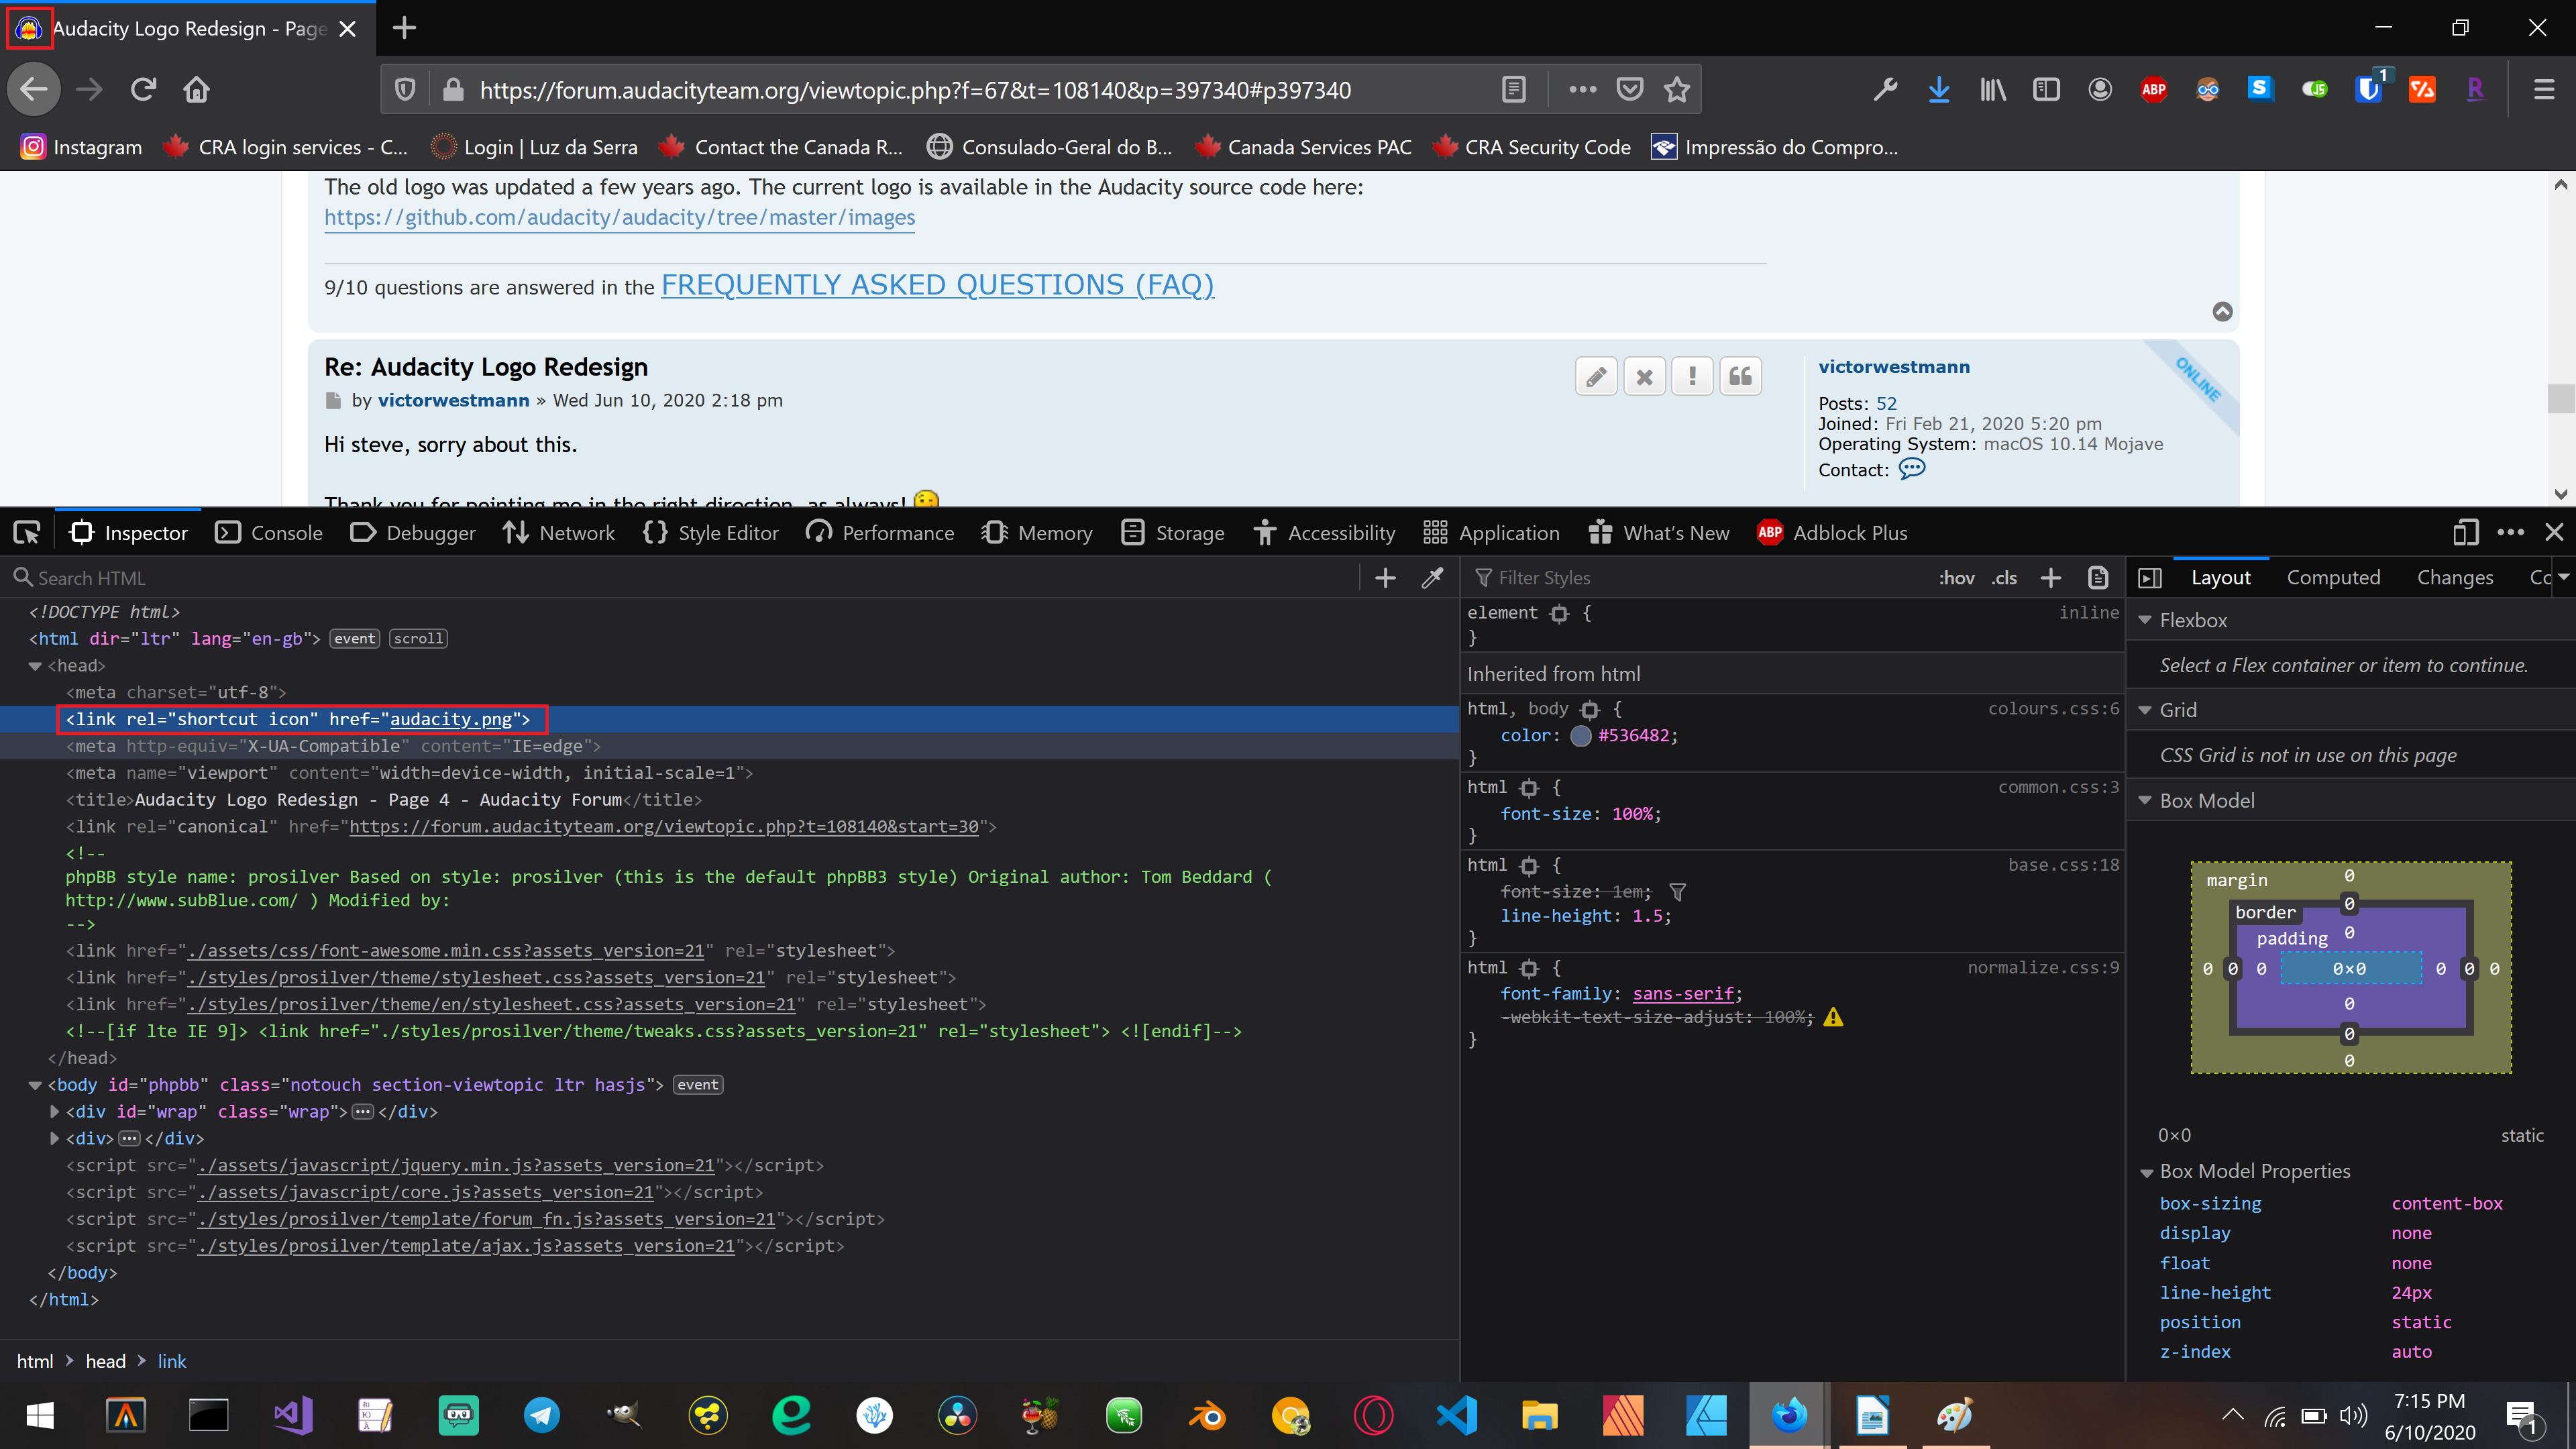This screenshot has height=1449, width=2576.
Task: Click the contact speech bubble for victorwestmann
Action: (x=1912, y=469)
